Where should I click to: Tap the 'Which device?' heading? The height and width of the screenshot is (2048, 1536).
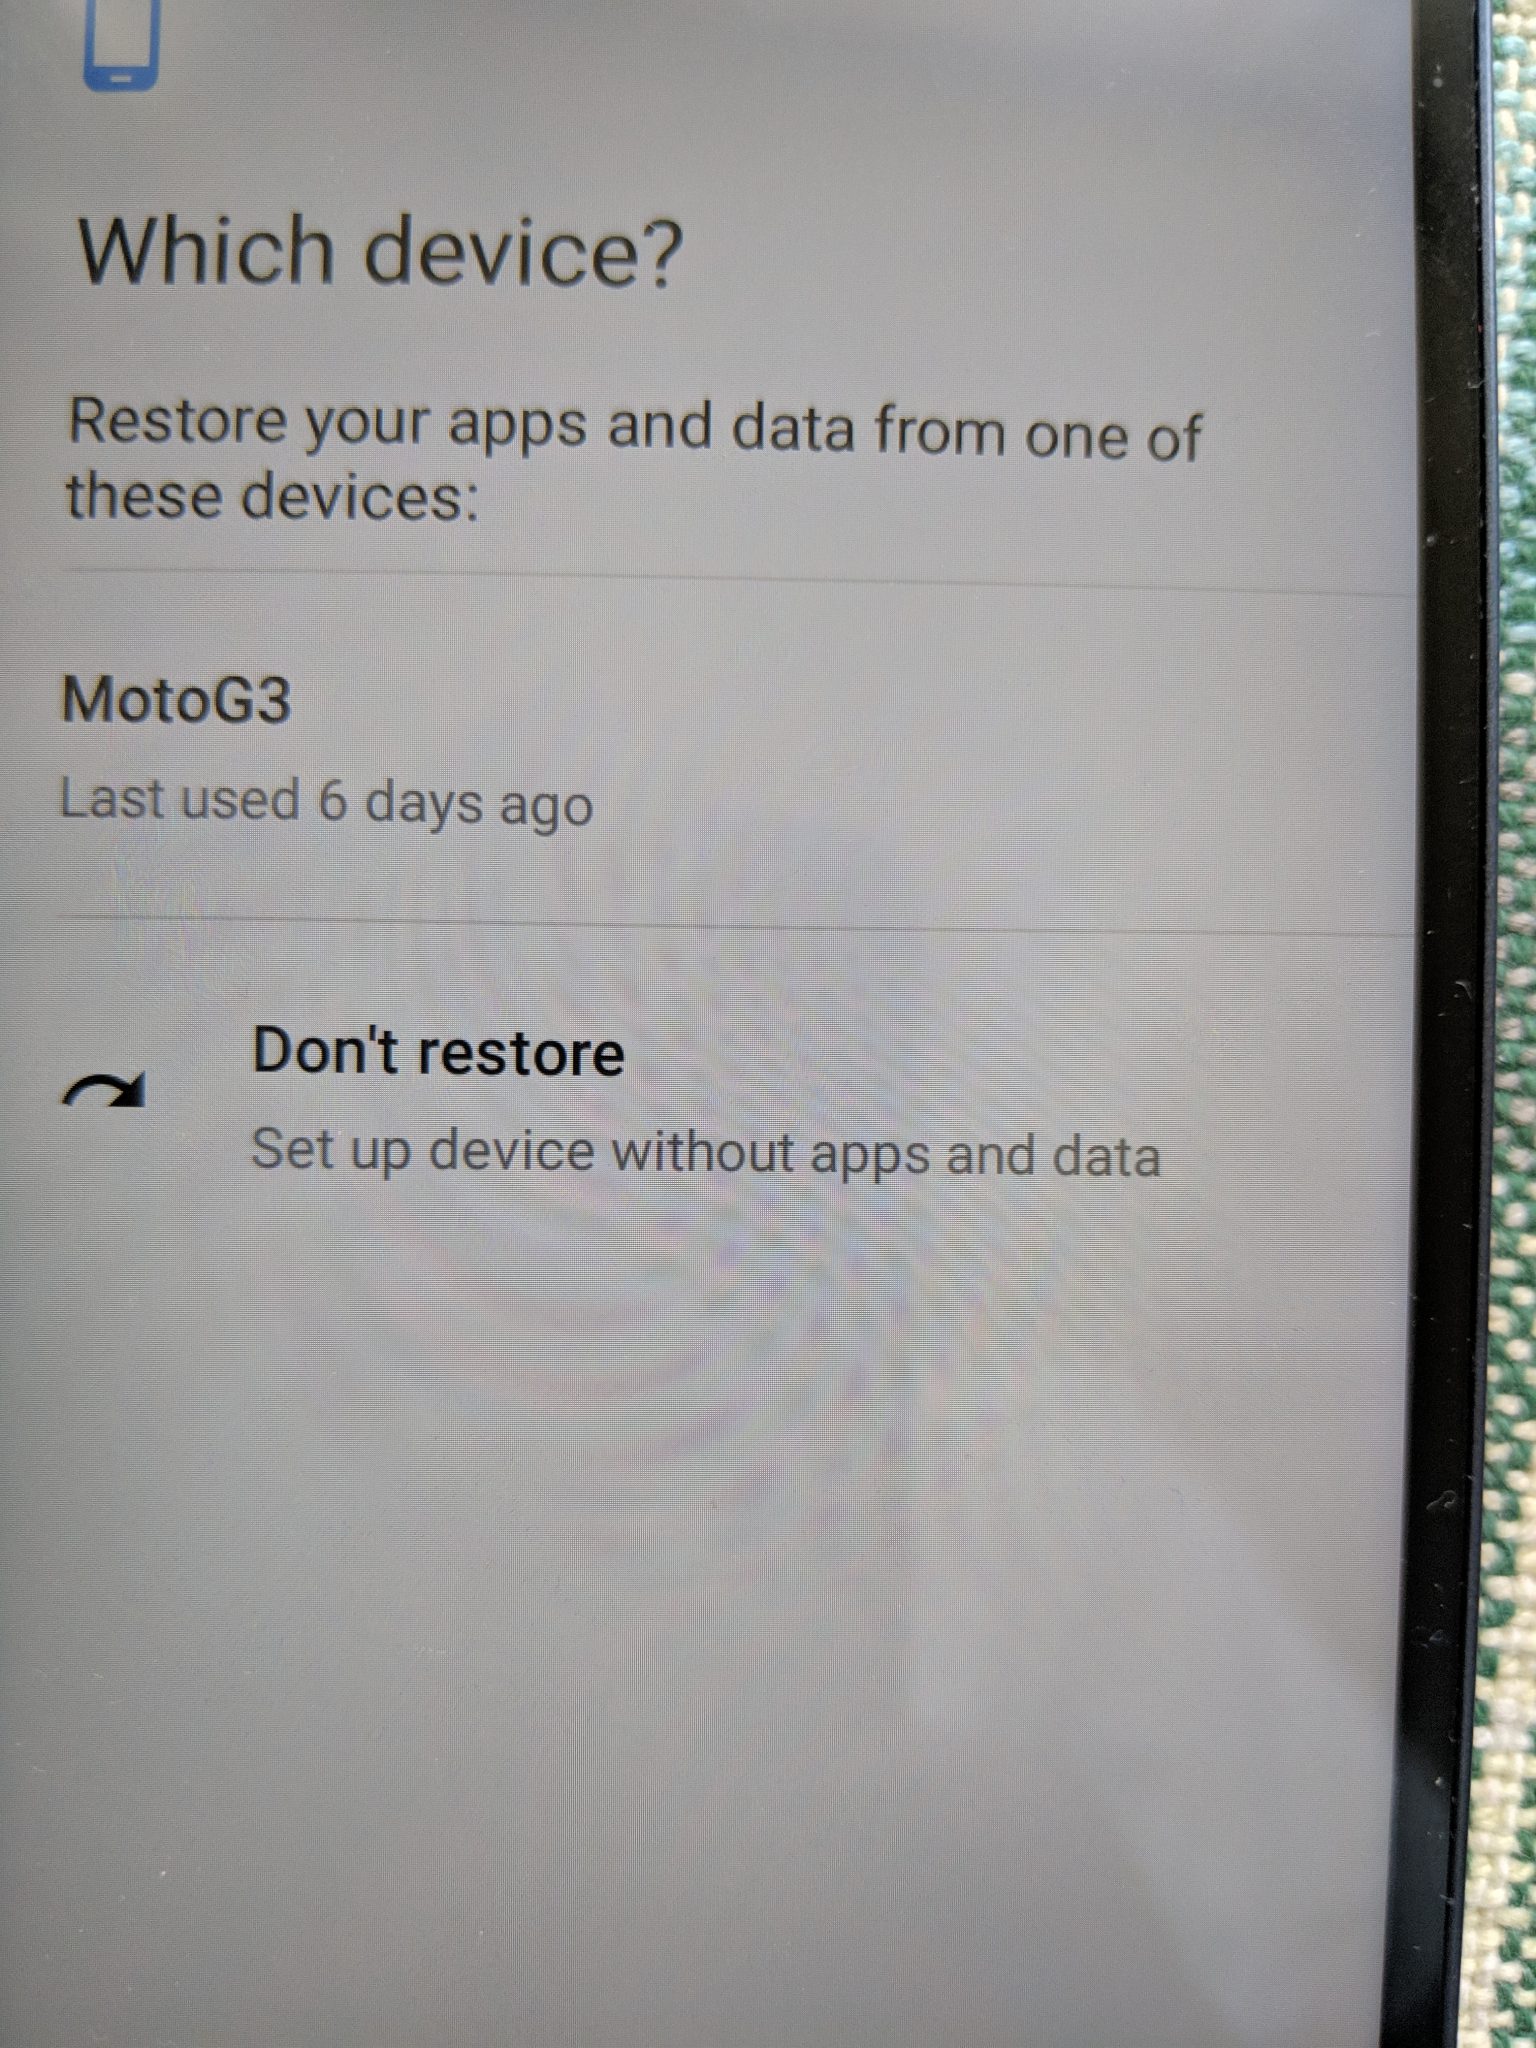380,251
